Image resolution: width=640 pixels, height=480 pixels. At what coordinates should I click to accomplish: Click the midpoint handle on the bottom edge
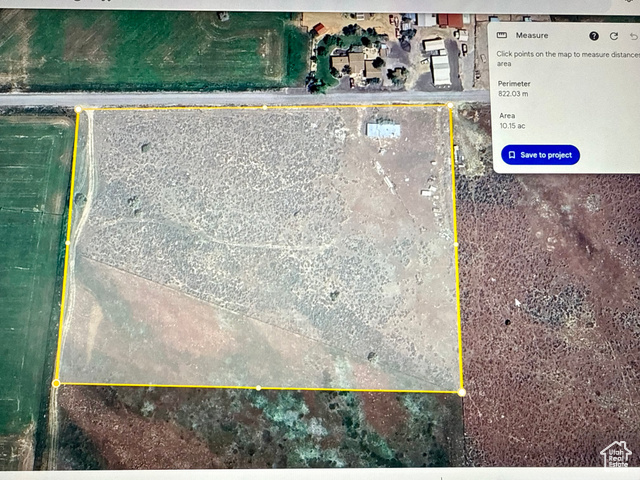click(x=258, y=387)
